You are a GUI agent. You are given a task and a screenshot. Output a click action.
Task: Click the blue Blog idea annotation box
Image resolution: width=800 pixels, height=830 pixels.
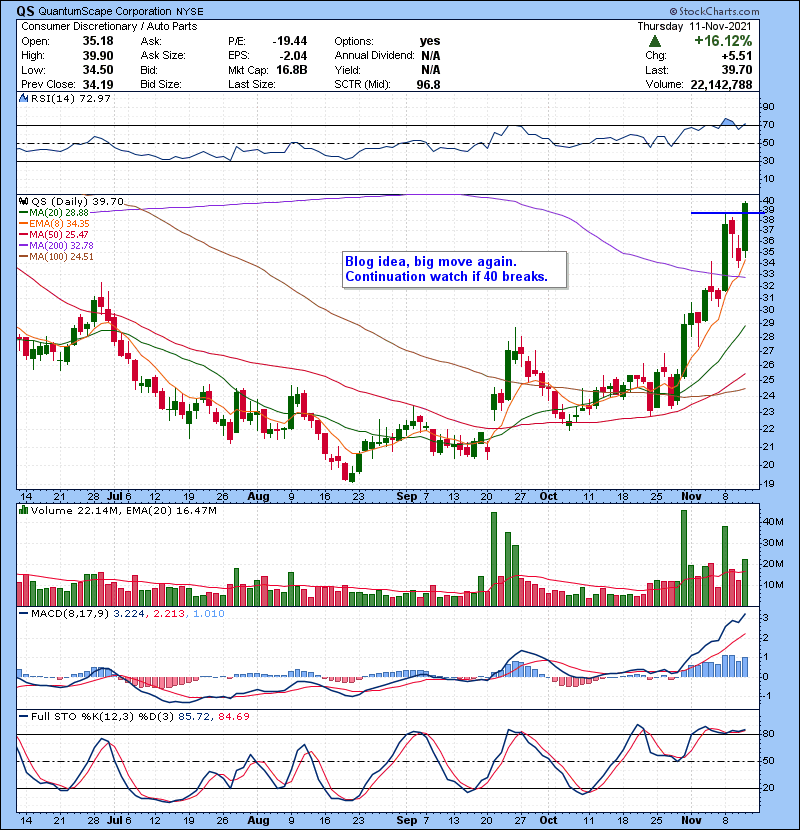click(x=455, y=269)
